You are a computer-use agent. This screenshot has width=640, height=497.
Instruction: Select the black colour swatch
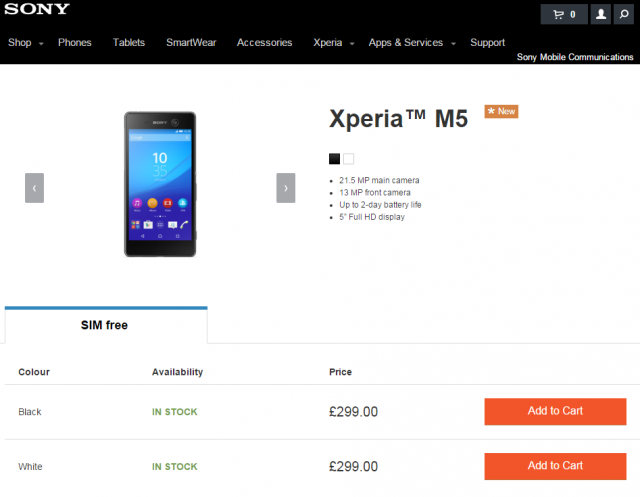click(335, 158)
